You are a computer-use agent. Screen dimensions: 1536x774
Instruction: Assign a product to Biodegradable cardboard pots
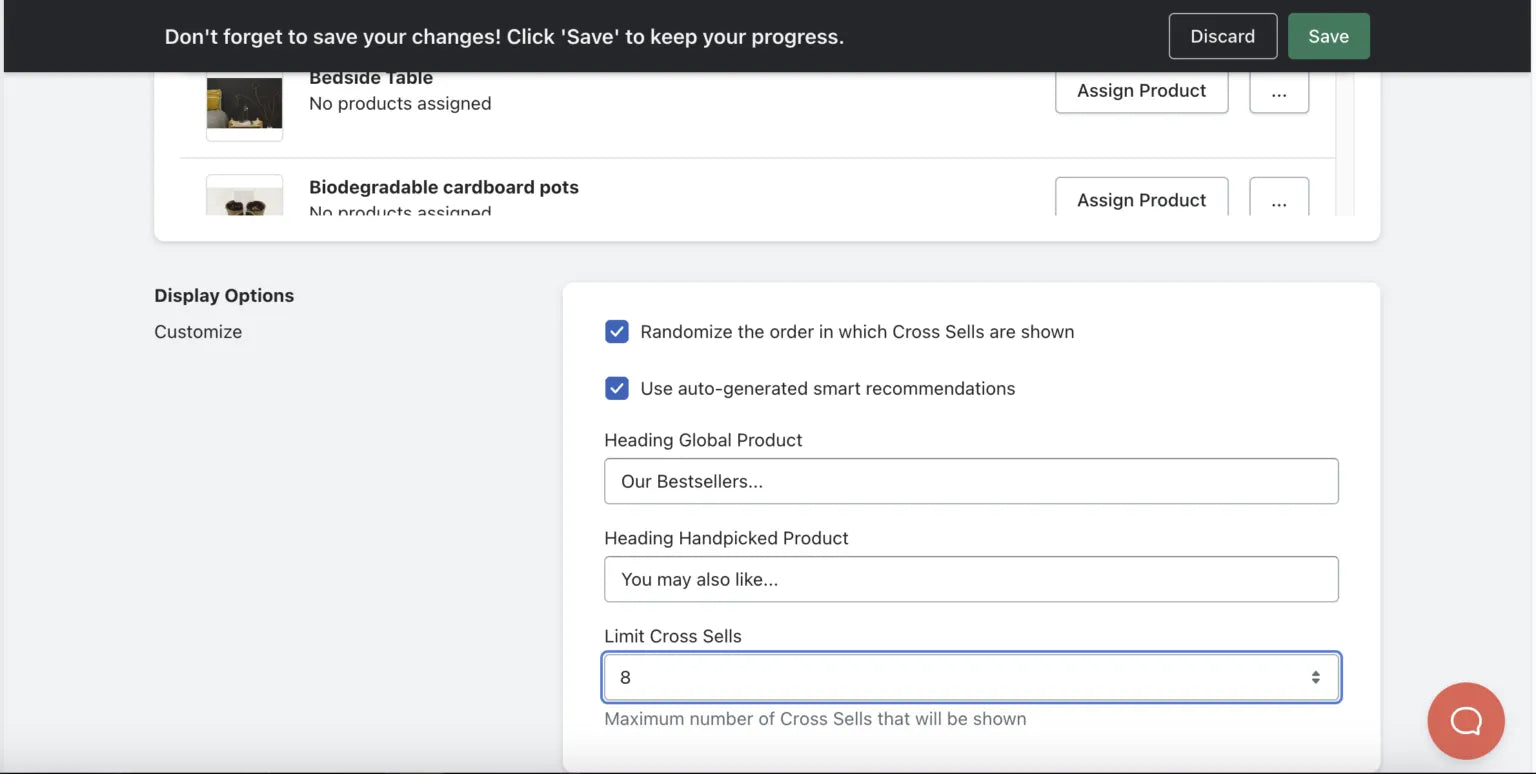[x=1141, y=199]
